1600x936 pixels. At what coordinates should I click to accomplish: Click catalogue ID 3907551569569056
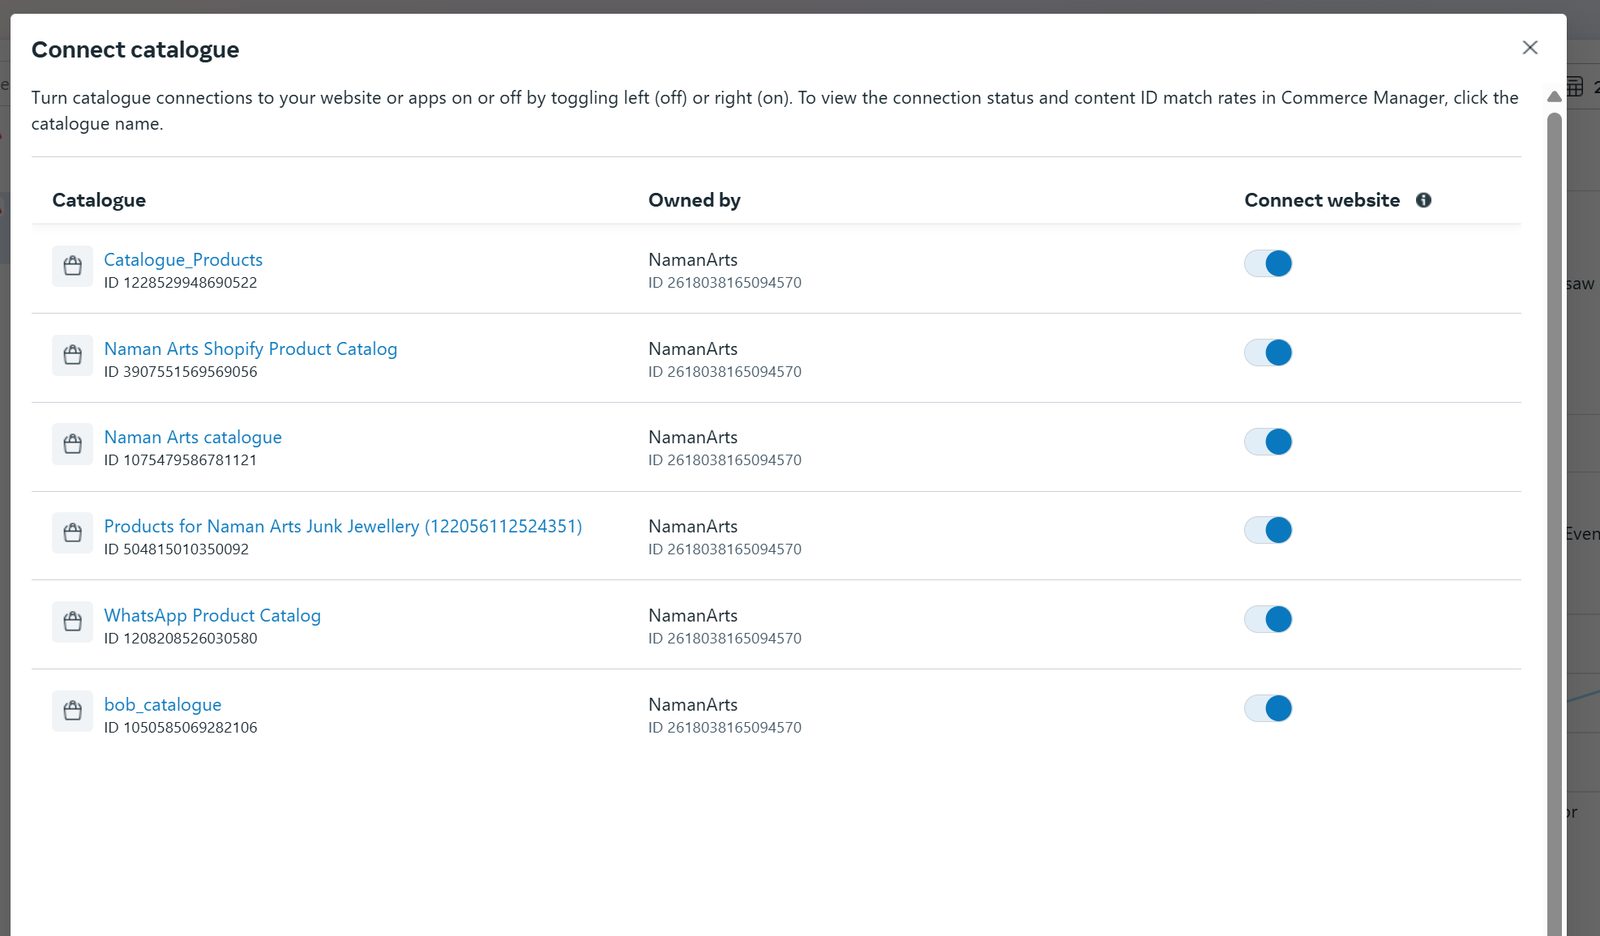[x=180, y=372]
